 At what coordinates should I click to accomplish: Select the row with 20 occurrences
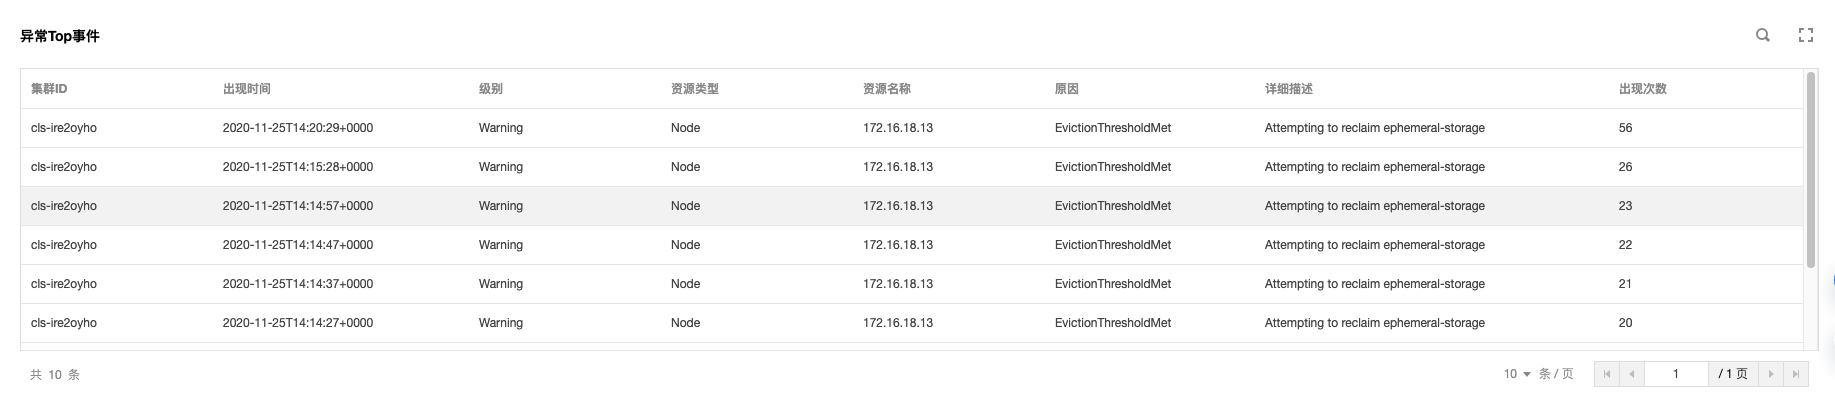click(912, 323)
